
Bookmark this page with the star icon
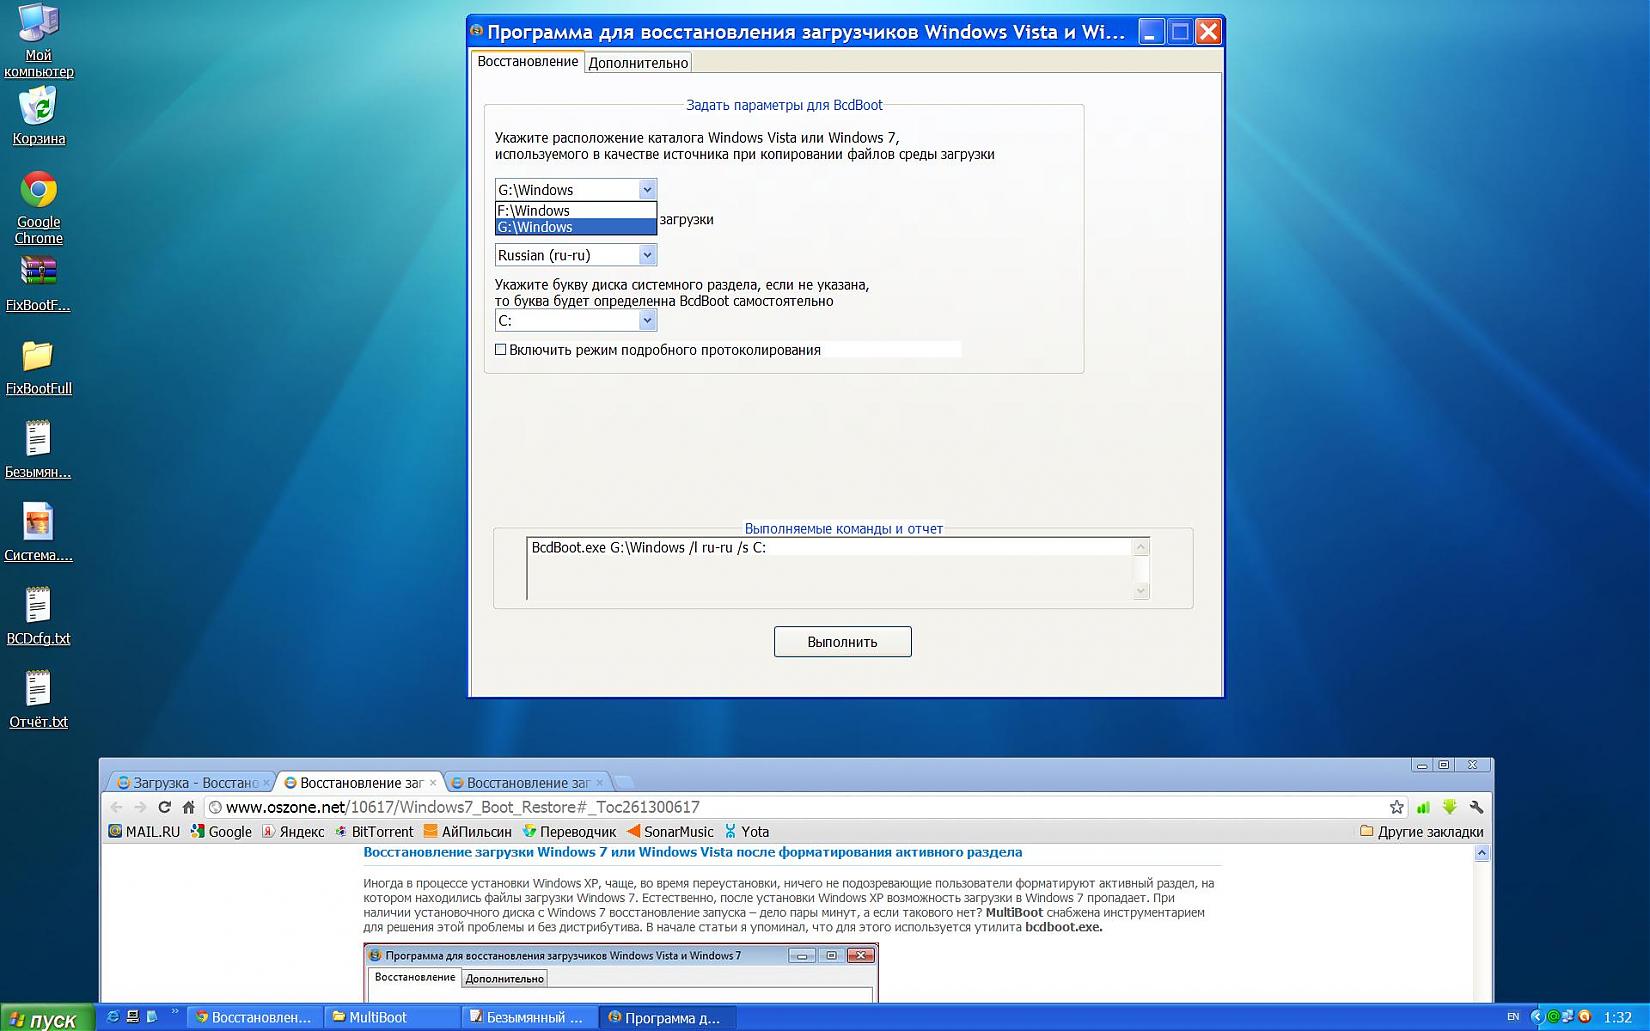point(1396,807)
